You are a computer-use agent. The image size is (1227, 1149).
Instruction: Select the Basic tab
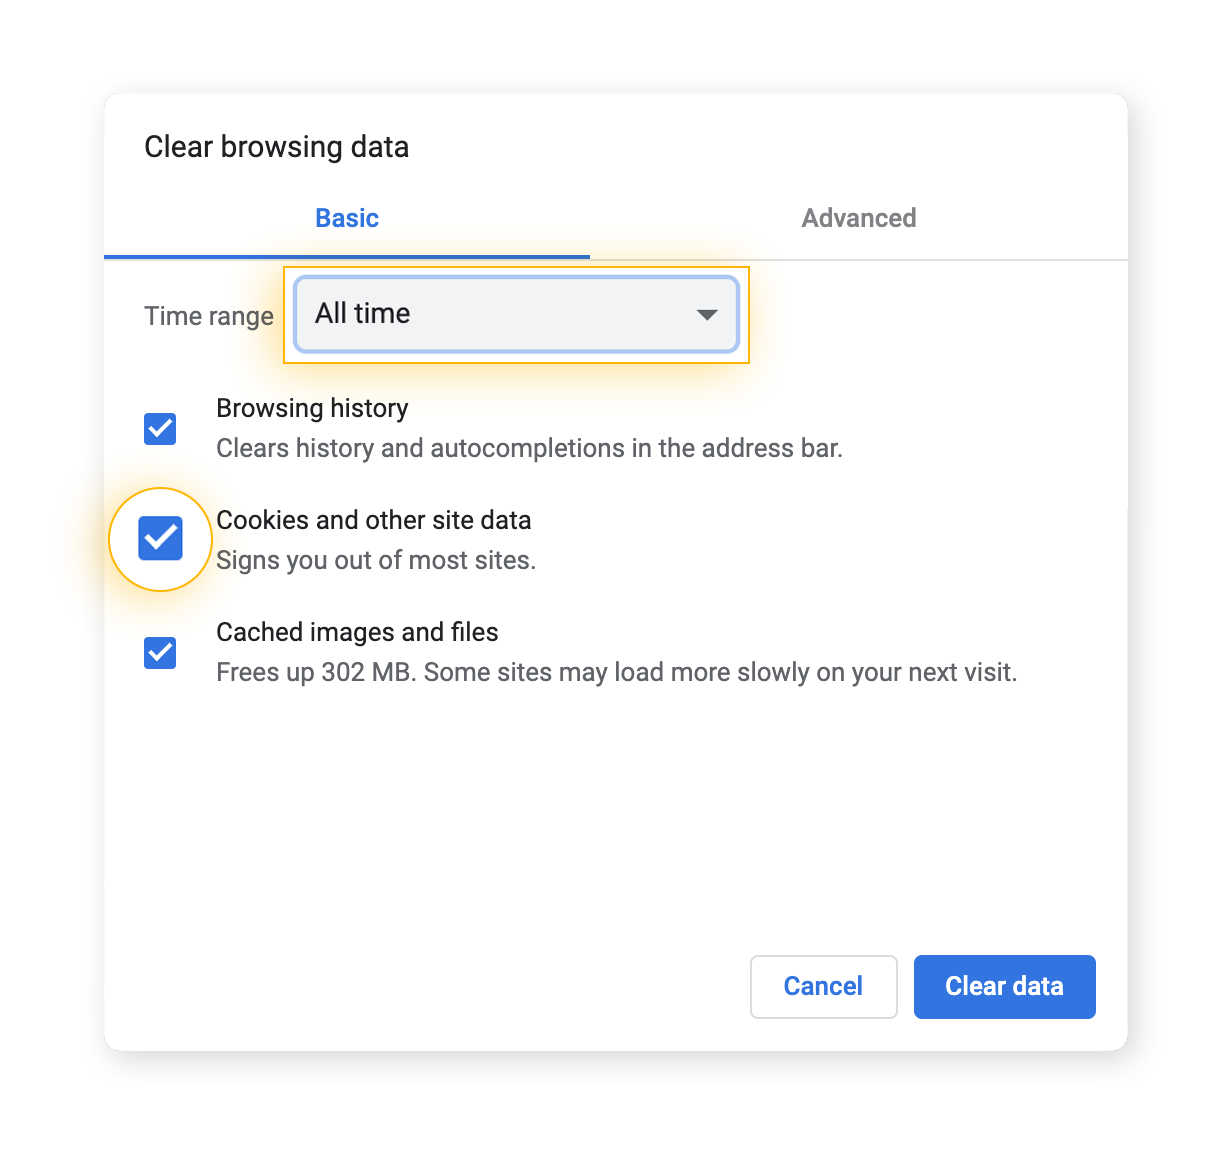click(x=346, y=218)
